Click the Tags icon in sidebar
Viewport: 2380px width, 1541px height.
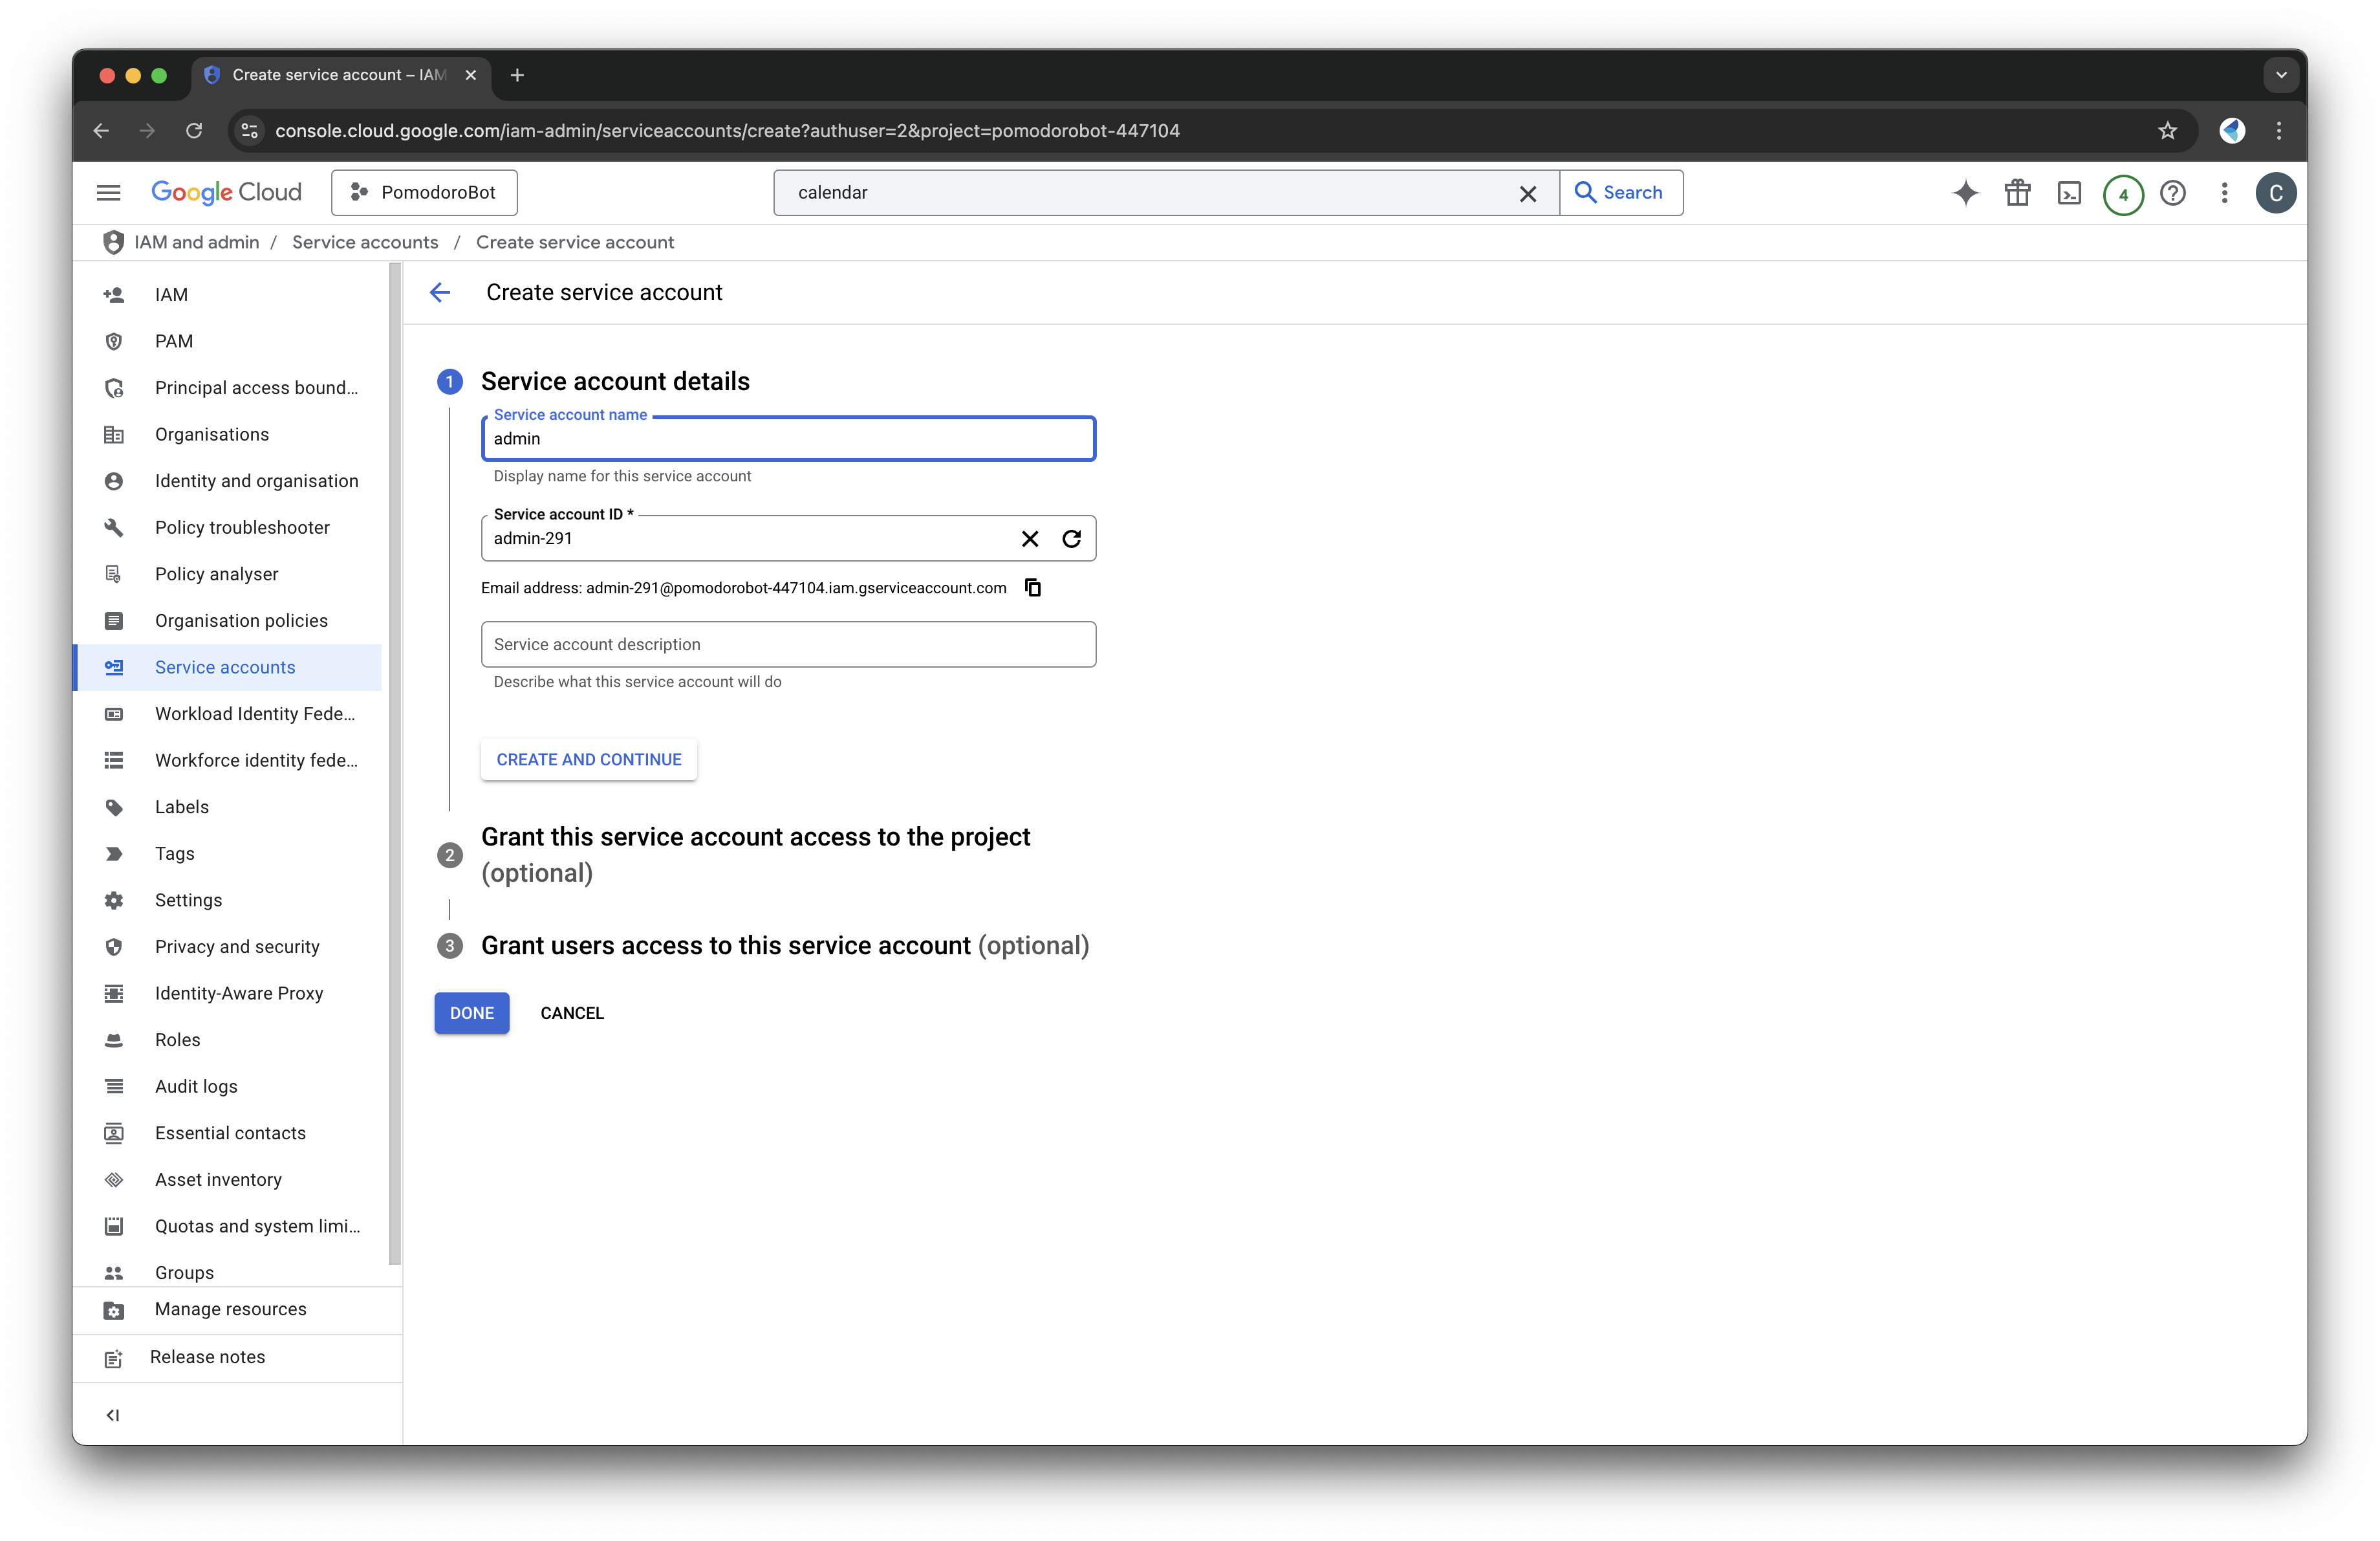(x=114, y=853)
